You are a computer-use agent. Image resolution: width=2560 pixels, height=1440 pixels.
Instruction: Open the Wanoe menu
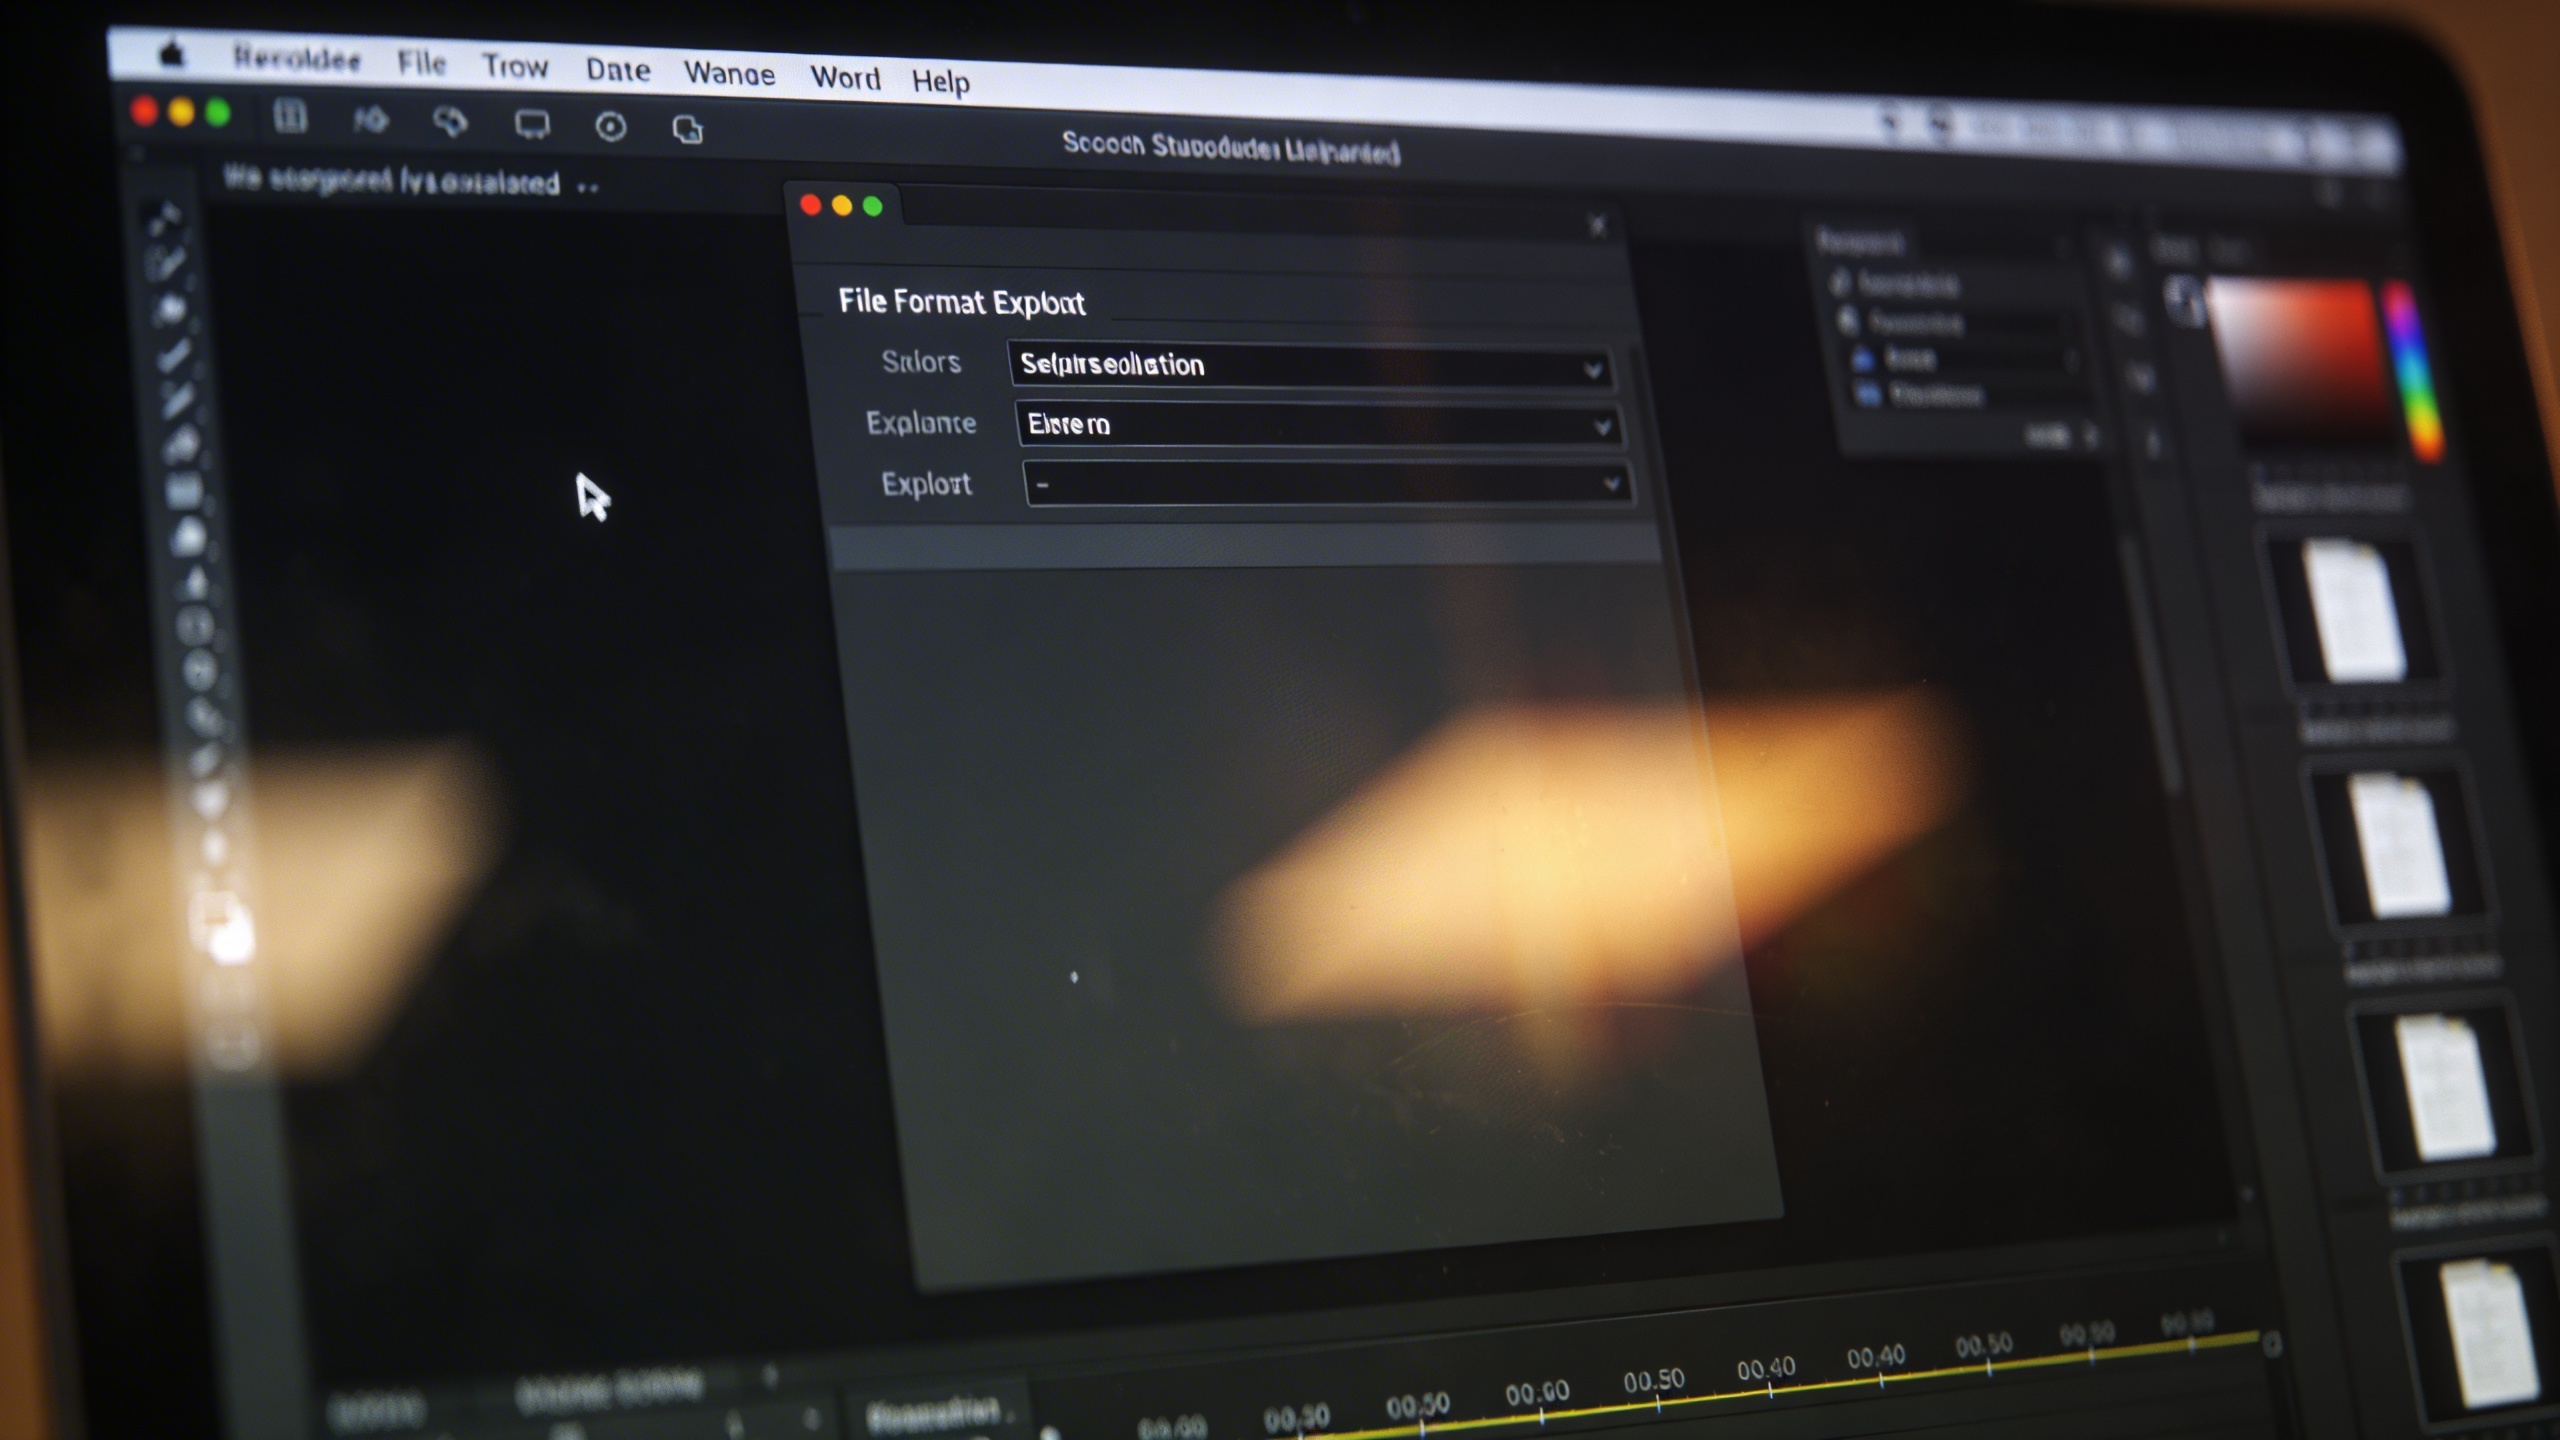[x=729, y=74]
